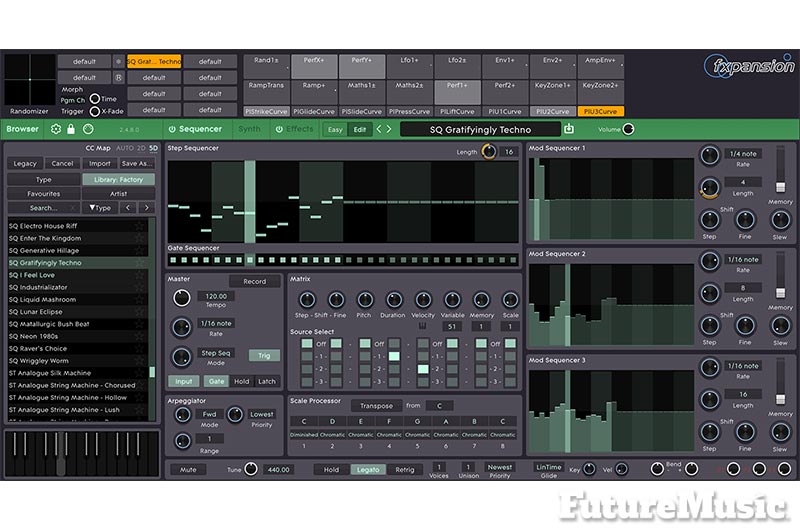Enable the Retrig mode button

[405, 469]
